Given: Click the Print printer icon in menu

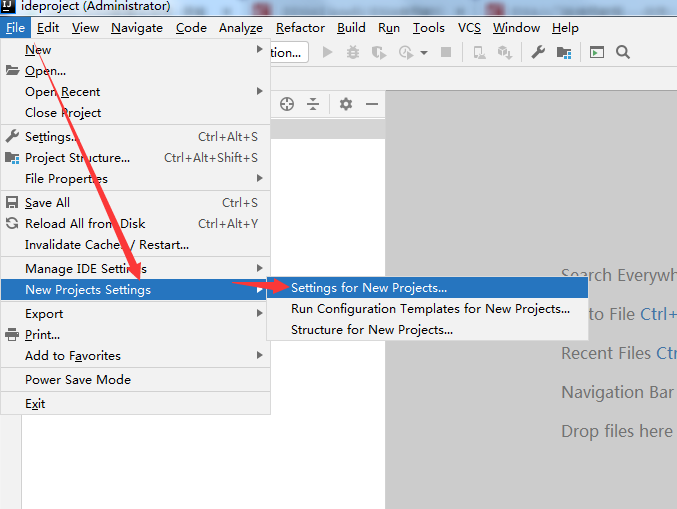Looking at the screenshot, I should (12, 335).
